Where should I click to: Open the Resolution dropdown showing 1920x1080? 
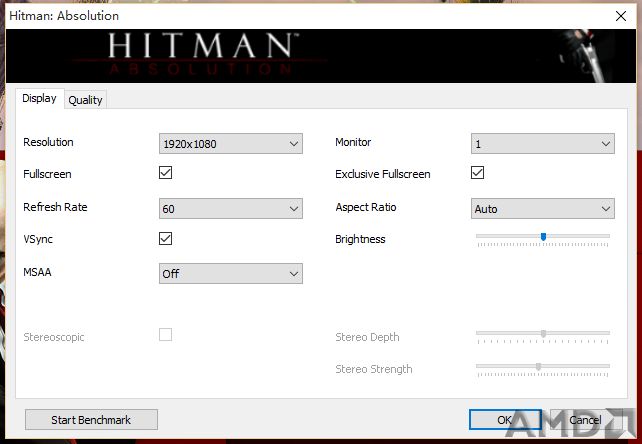231,144
